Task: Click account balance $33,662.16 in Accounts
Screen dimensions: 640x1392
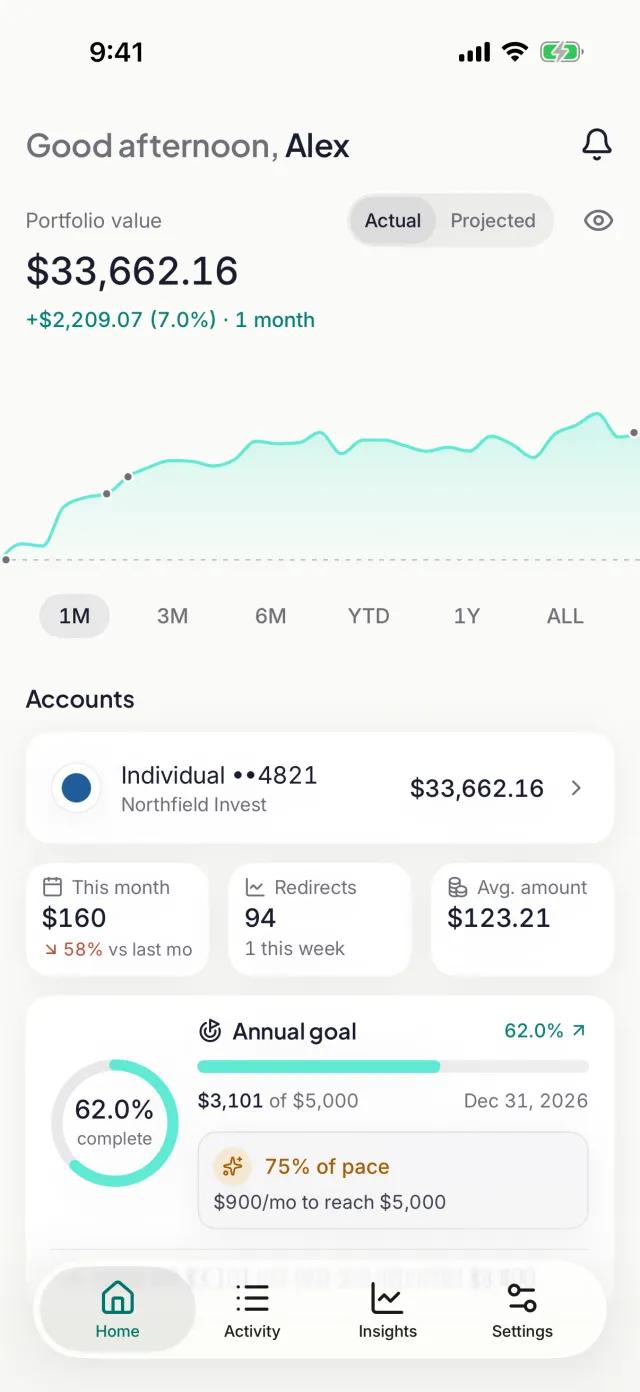Action: click(477, 788)
